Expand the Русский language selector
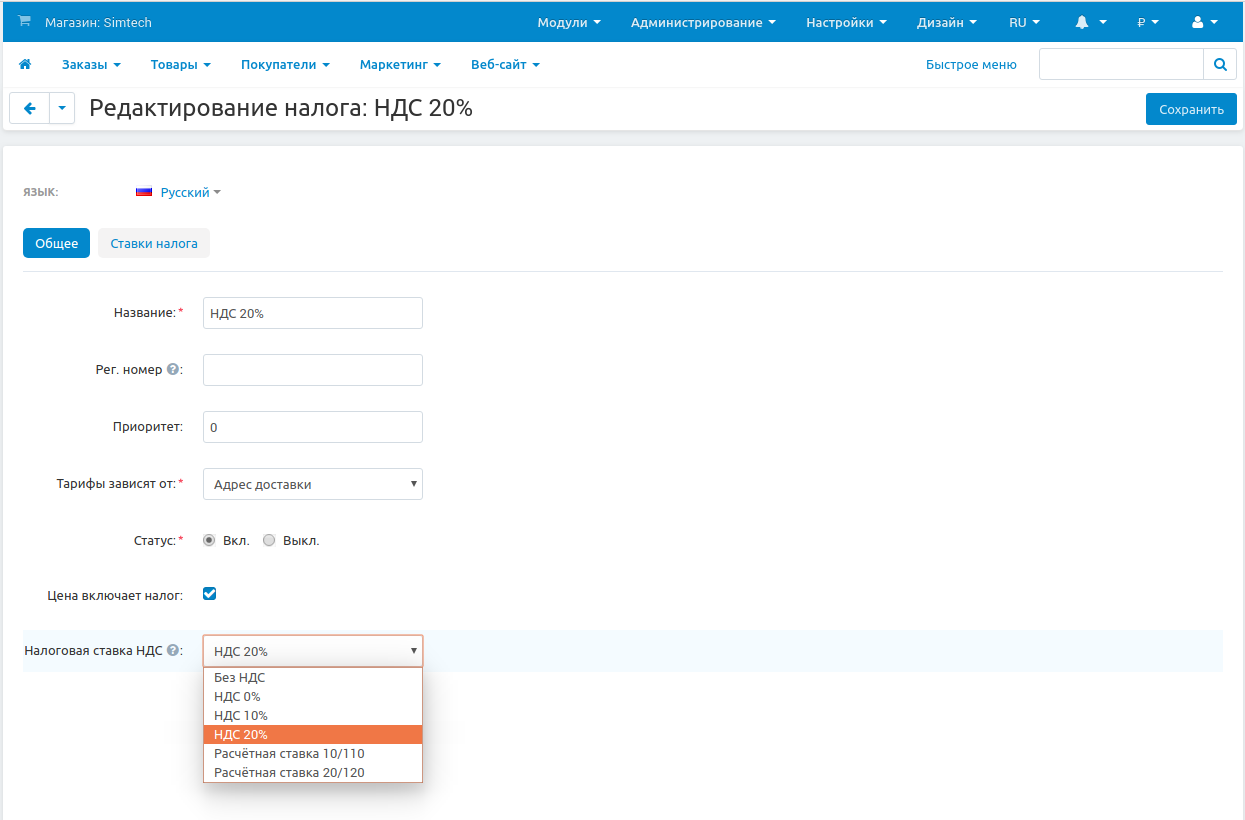Screen dimensions: 1245x820 coord(180,192)
